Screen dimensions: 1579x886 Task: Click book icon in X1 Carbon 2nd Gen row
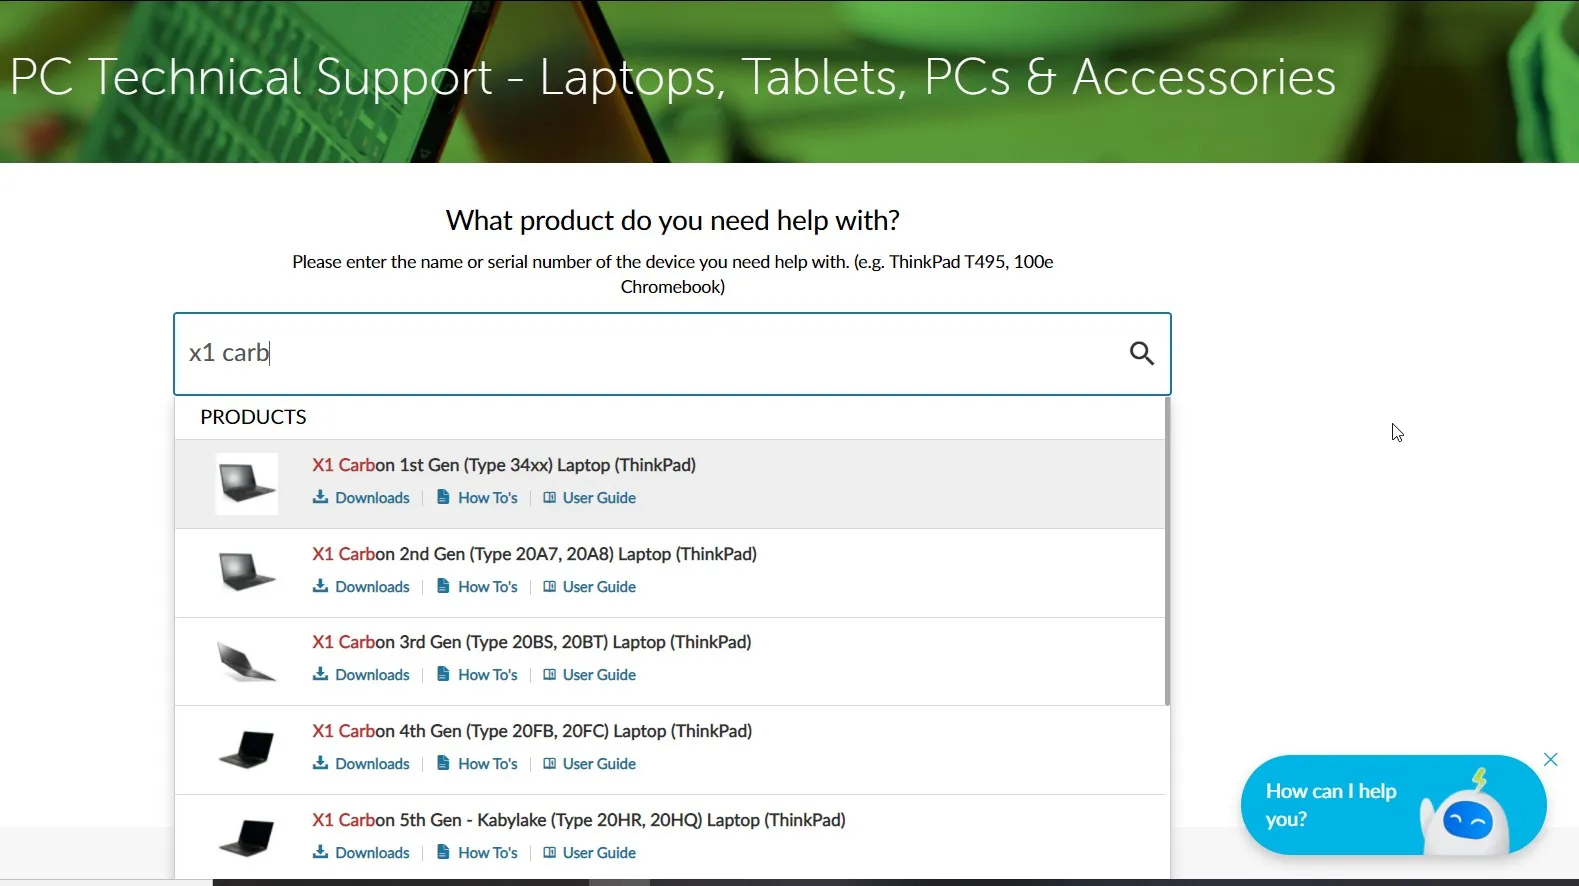click(x=549, y=587)
